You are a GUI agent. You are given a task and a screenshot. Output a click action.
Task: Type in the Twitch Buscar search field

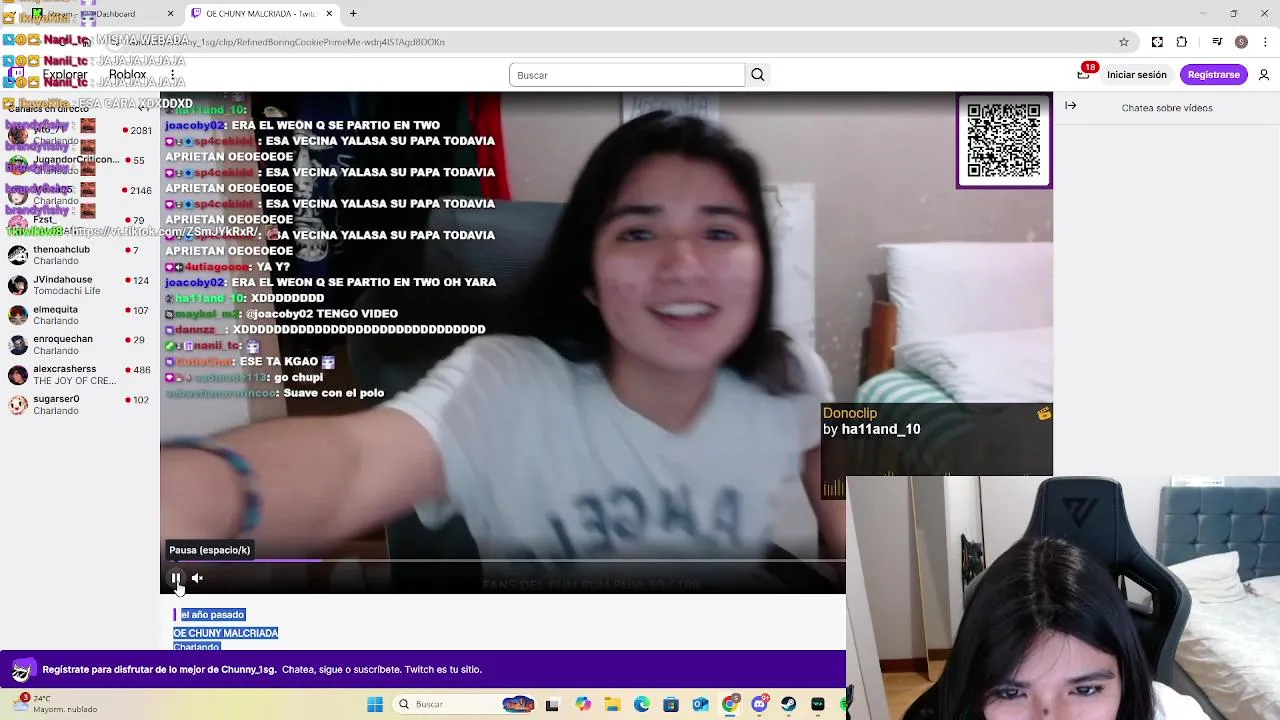(x=627, y=75)
